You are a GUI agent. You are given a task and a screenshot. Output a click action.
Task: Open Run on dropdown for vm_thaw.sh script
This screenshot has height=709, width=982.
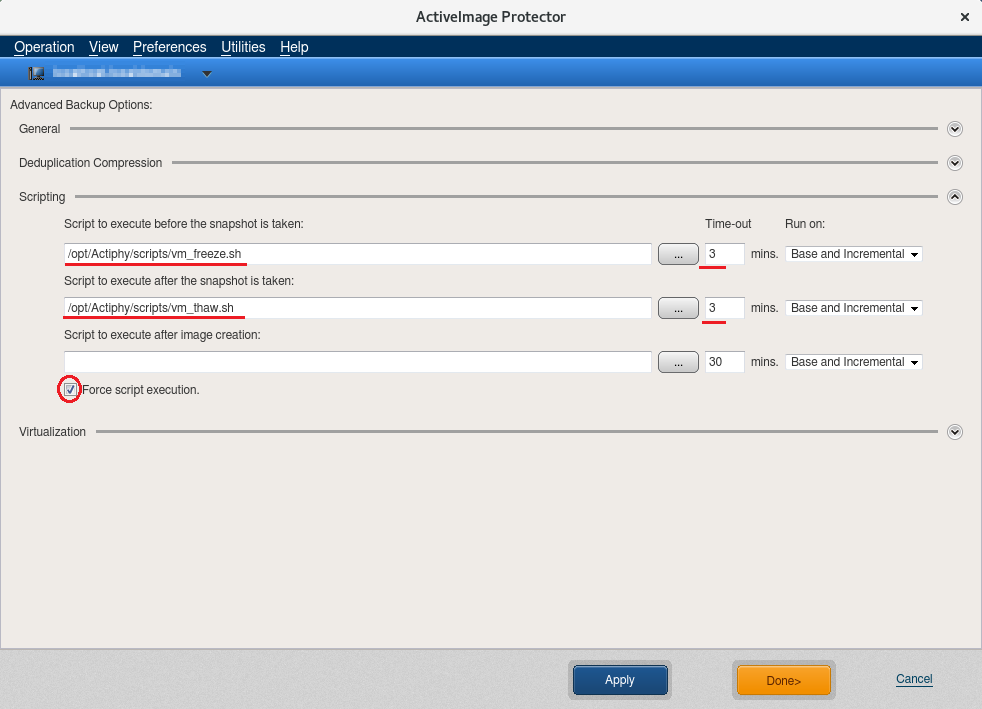tap(853, 308)
